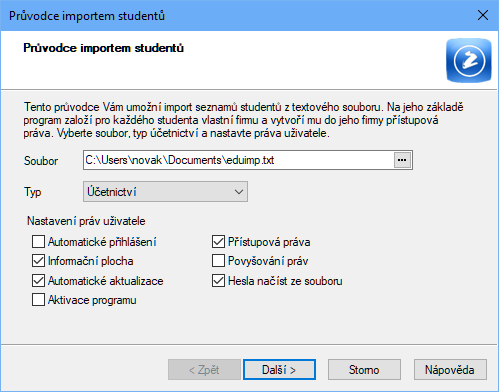Click the blue wizard logo icon
The width and height of the screenshot is (499, 392).
(469, 60)
